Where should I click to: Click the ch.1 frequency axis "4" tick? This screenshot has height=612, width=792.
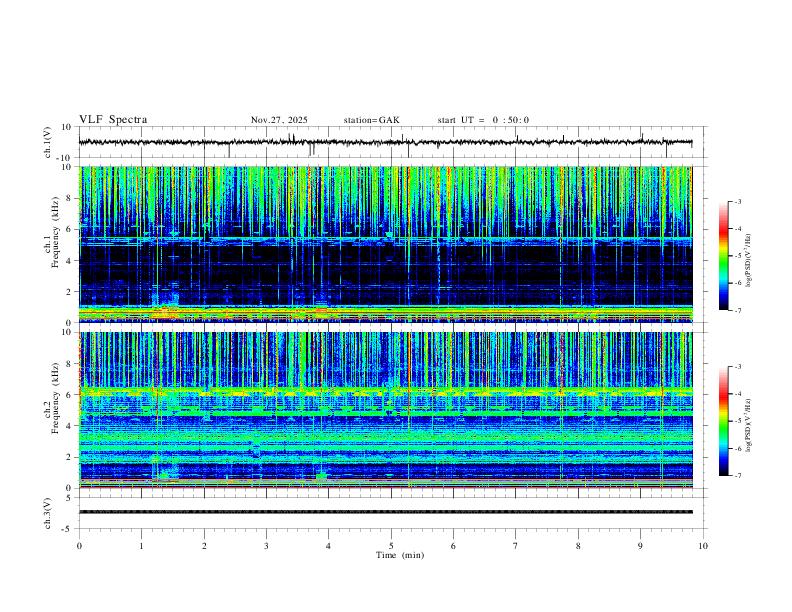pos(69,261)
